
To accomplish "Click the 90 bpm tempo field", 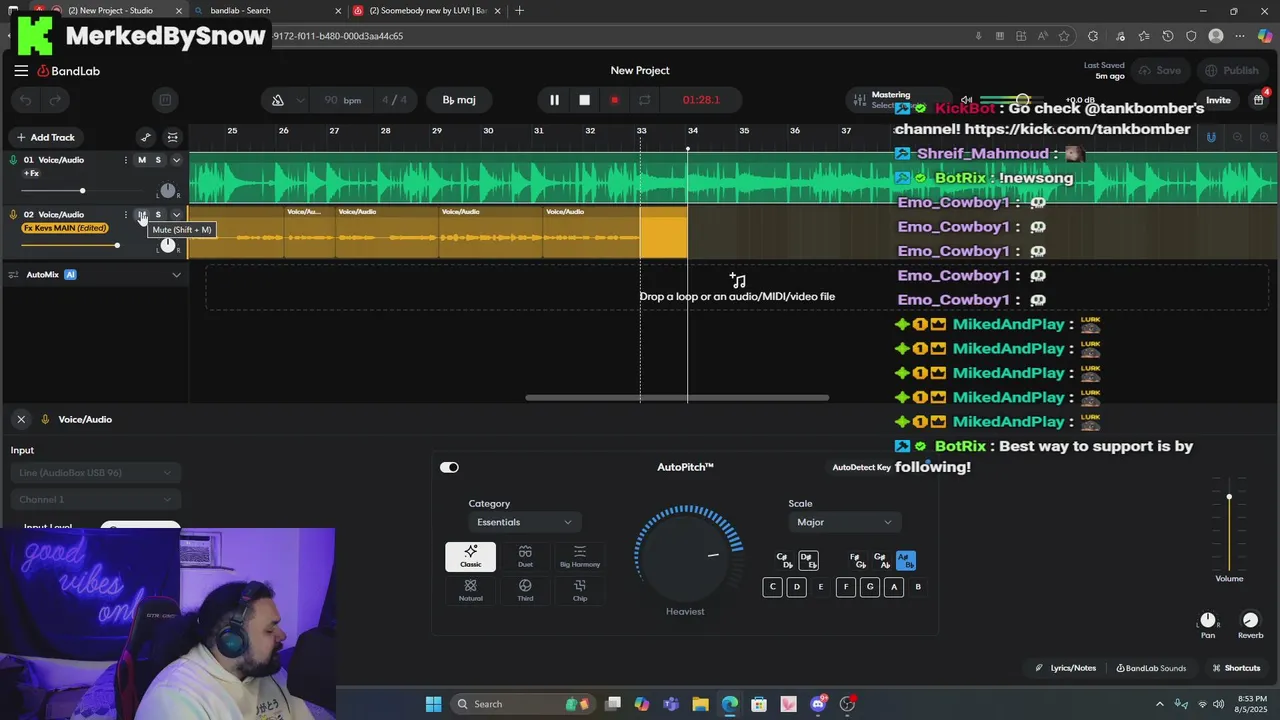I will tap(342, 100).
